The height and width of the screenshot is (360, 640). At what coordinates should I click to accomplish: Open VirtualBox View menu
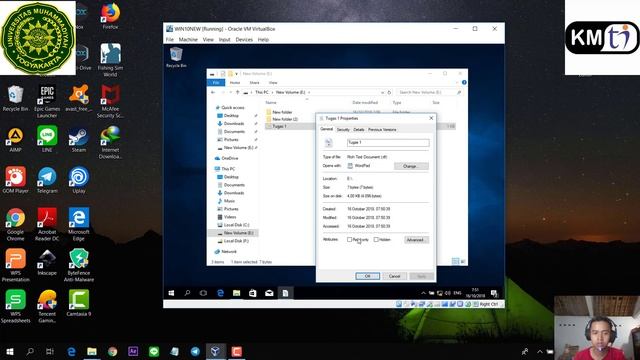[x=208, y=40]
